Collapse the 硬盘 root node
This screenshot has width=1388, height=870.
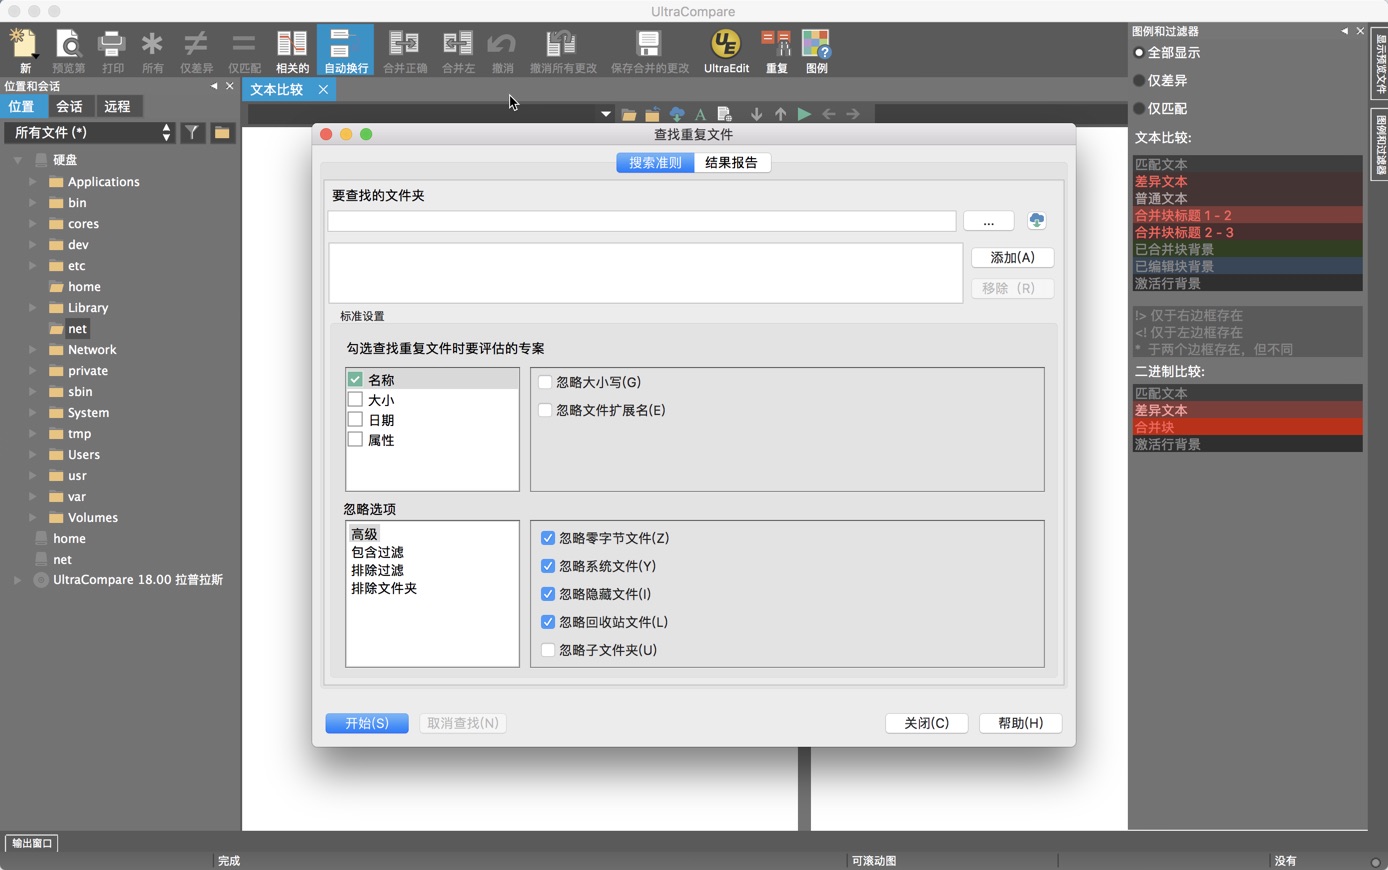coord(17,160)
